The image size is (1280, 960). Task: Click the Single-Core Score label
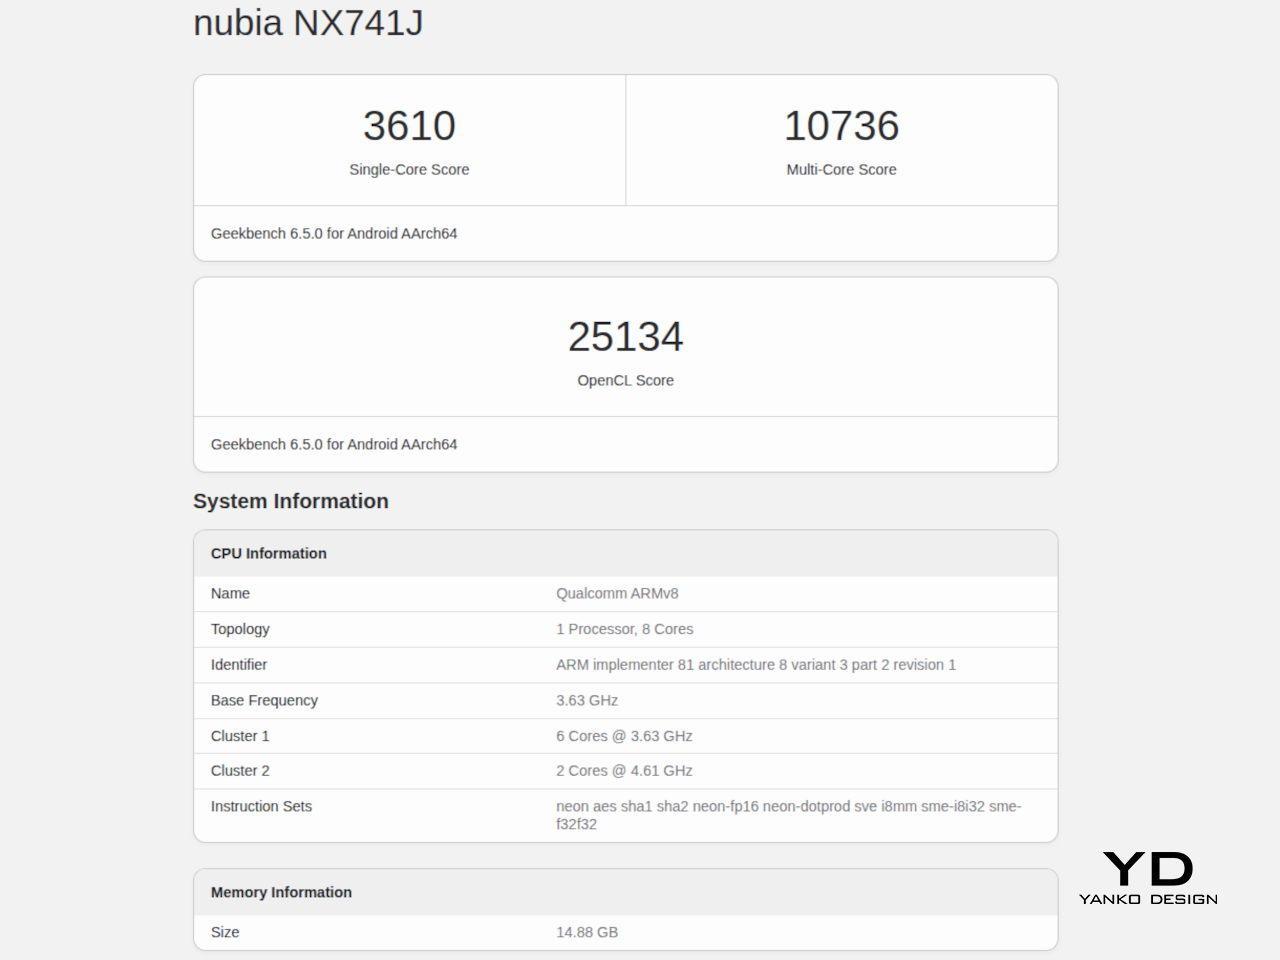click(409, 170)
